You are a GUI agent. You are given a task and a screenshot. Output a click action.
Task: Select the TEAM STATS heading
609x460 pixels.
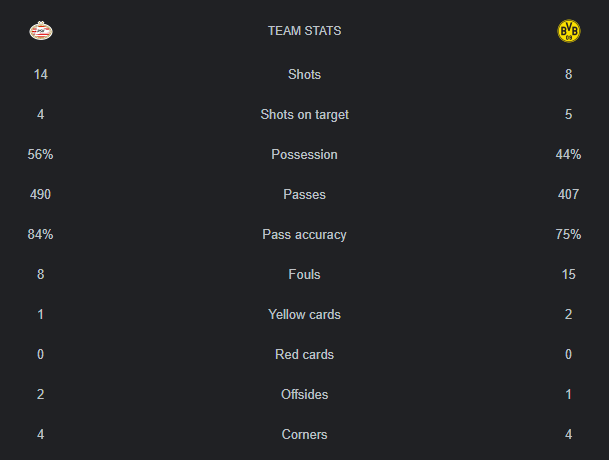pyautogui.click(x=304, y=31)
